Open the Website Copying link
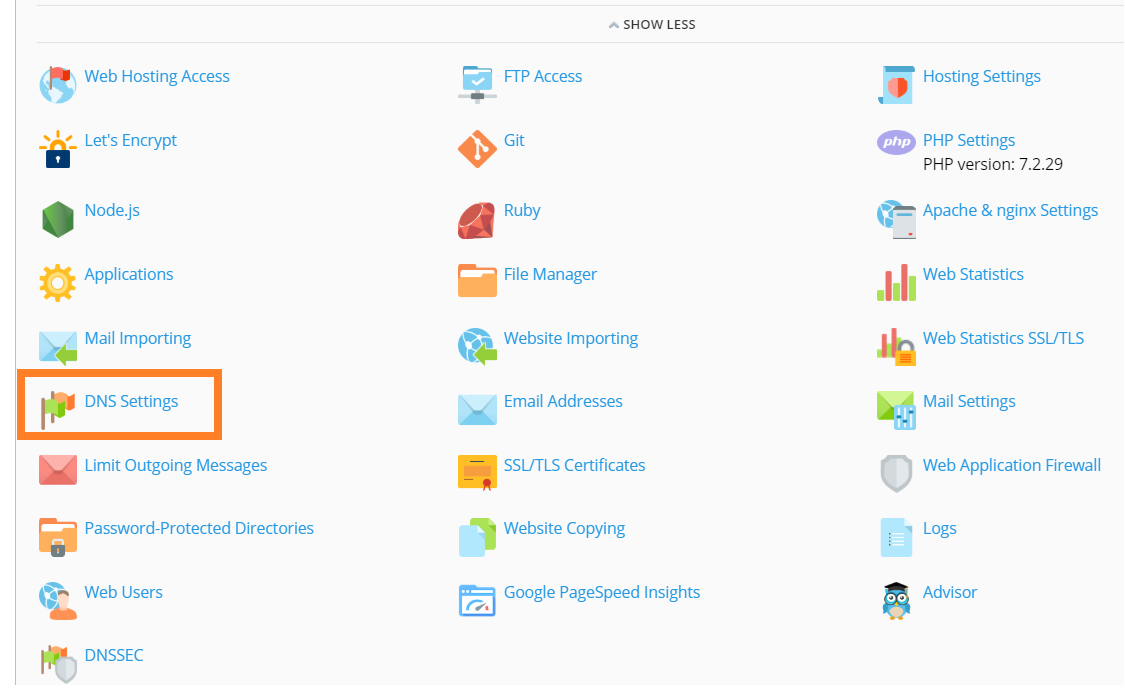Viewport: 1125px width, 689px height. tap(564, 528)
